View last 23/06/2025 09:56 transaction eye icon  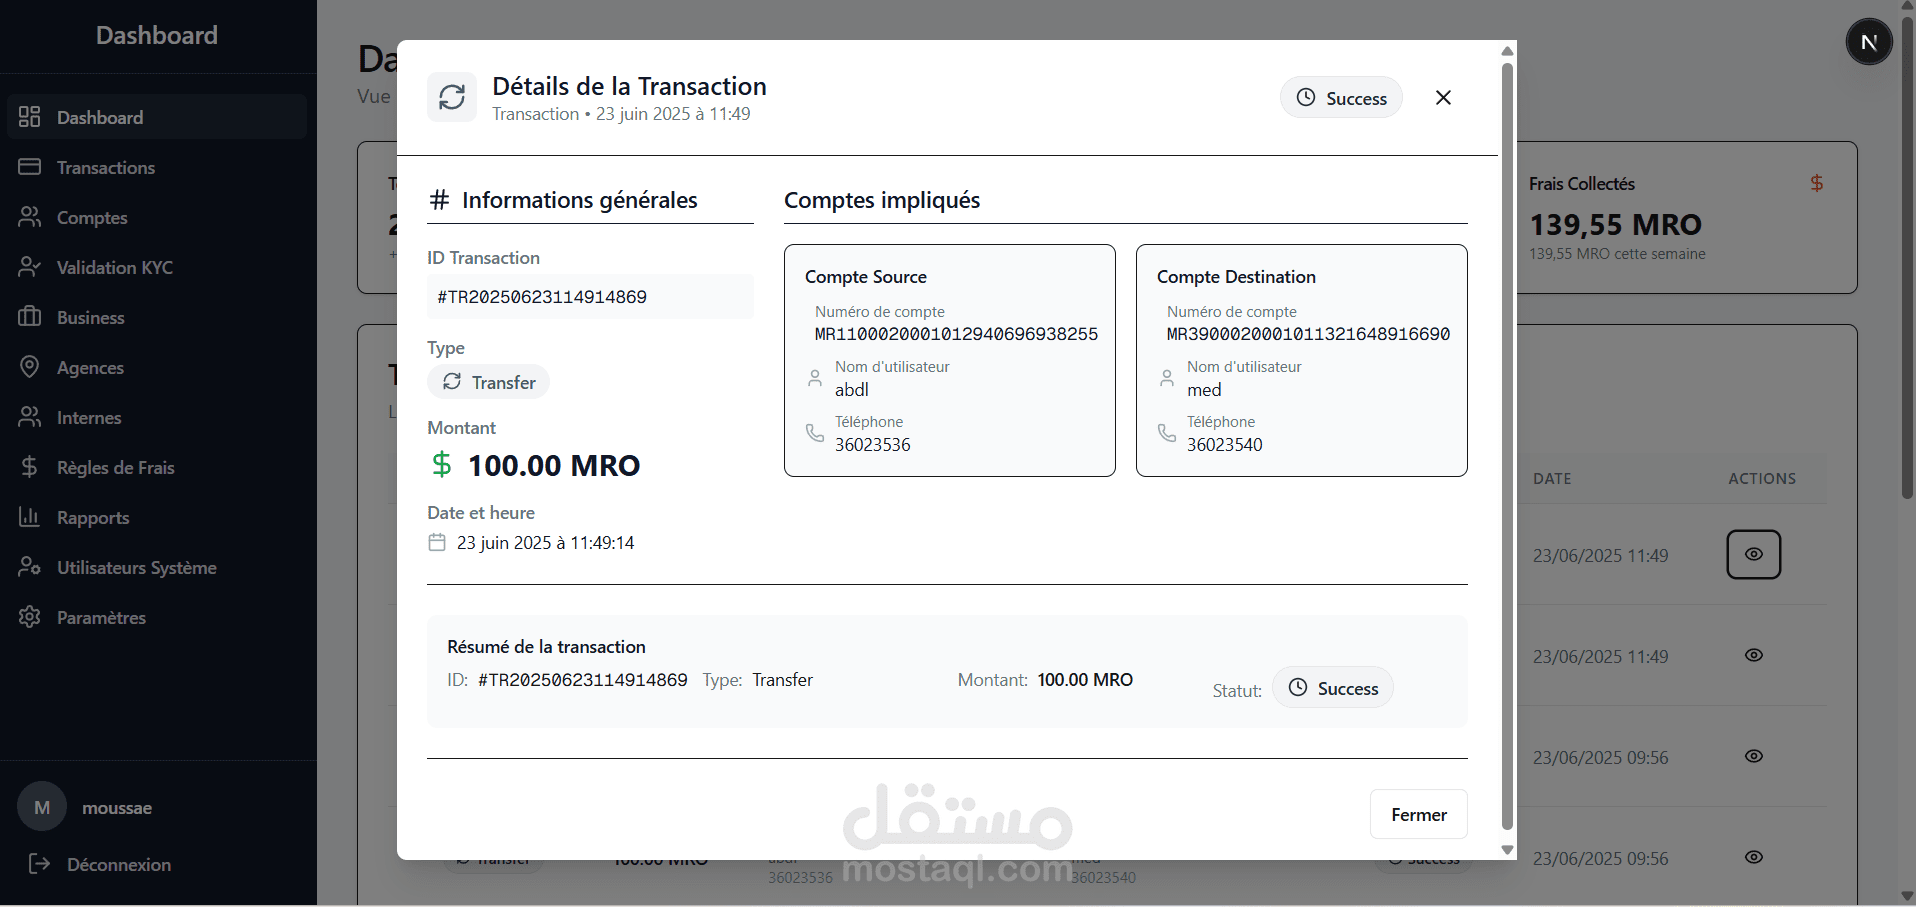(x=1753, y=857)
